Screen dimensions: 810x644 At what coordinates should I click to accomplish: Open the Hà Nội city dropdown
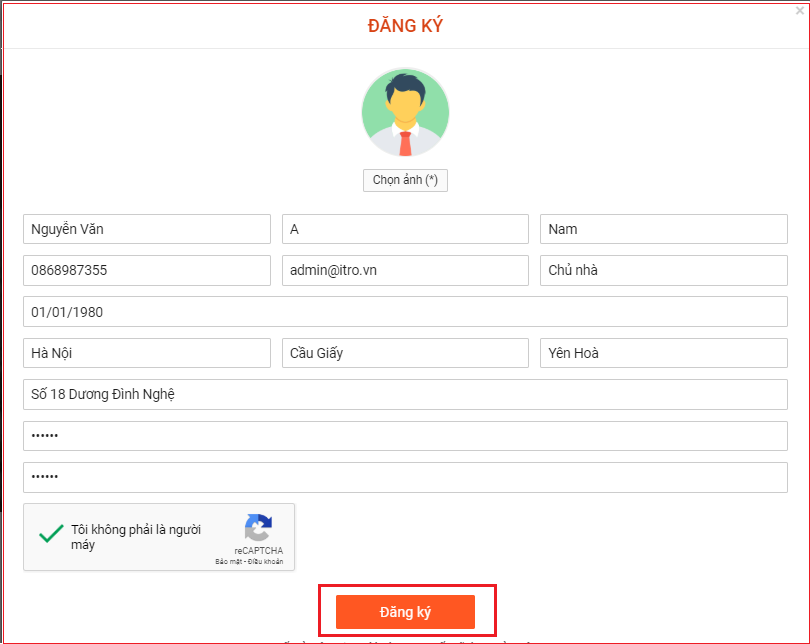pos(147,353)
